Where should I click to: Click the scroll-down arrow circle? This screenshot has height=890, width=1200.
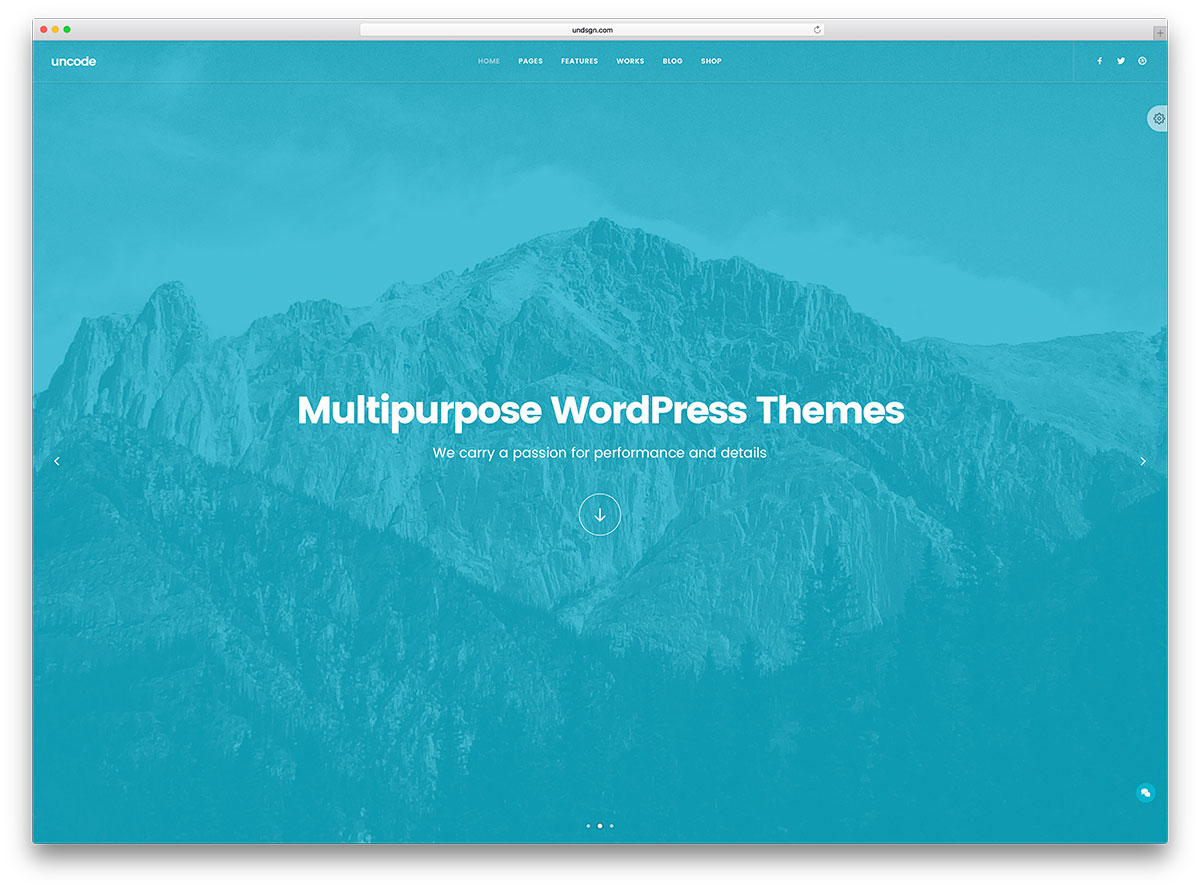pyautogui.click(x=600, y=514)
